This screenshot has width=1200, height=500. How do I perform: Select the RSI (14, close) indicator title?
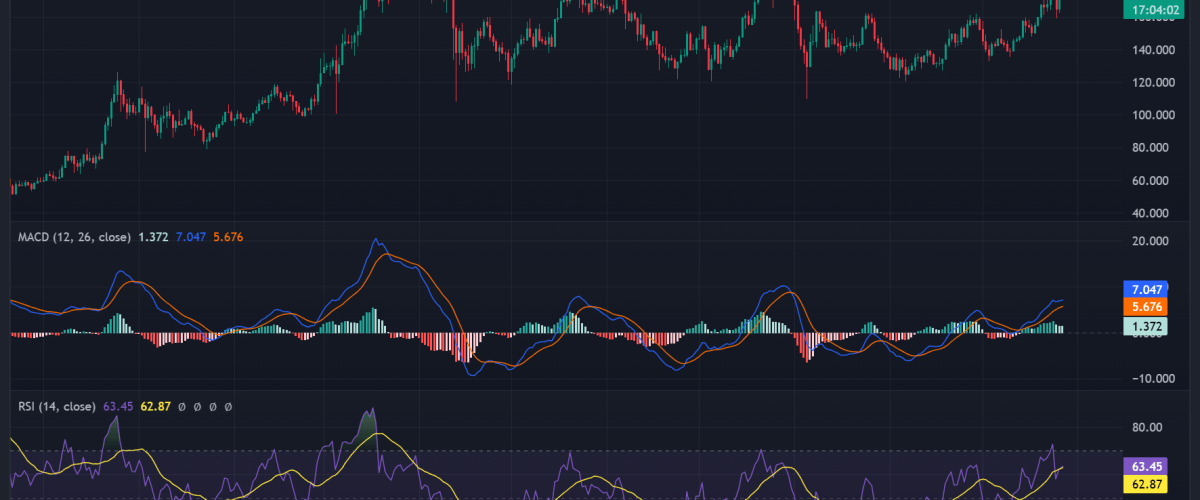pyautogui.click(x=56, y=407)
